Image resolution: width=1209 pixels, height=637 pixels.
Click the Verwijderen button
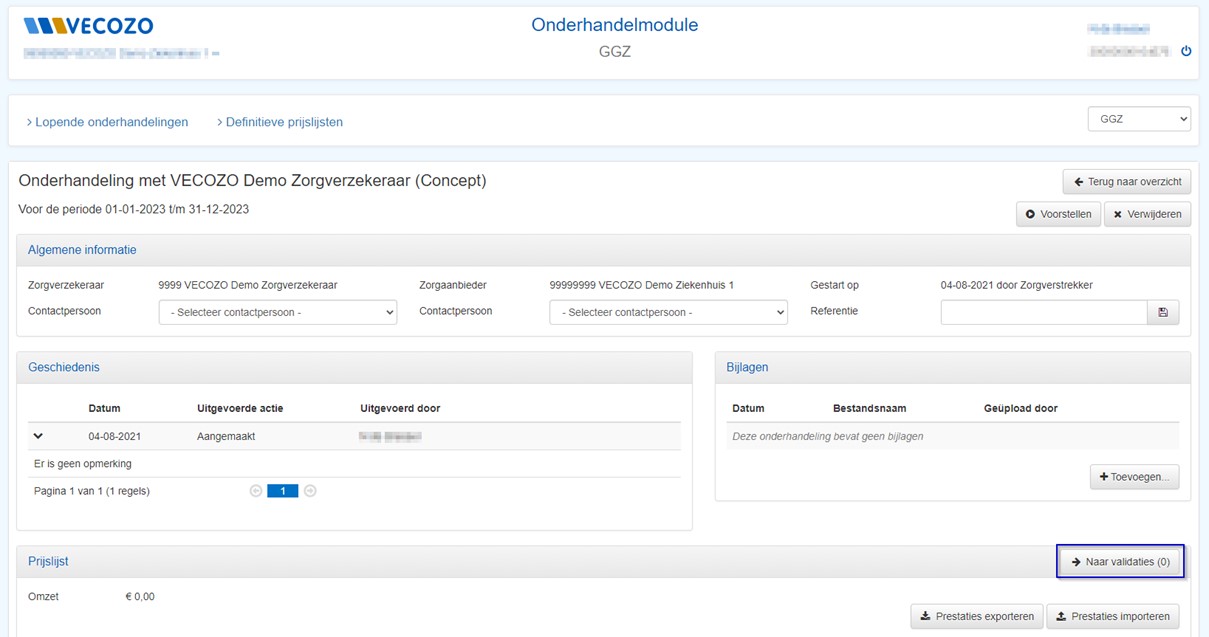coord(1147,214)
